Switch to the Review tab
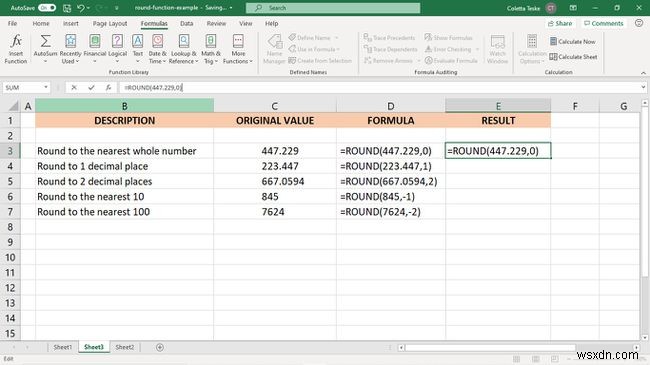The width and height of the screenshot is (650, 365). 216,23
